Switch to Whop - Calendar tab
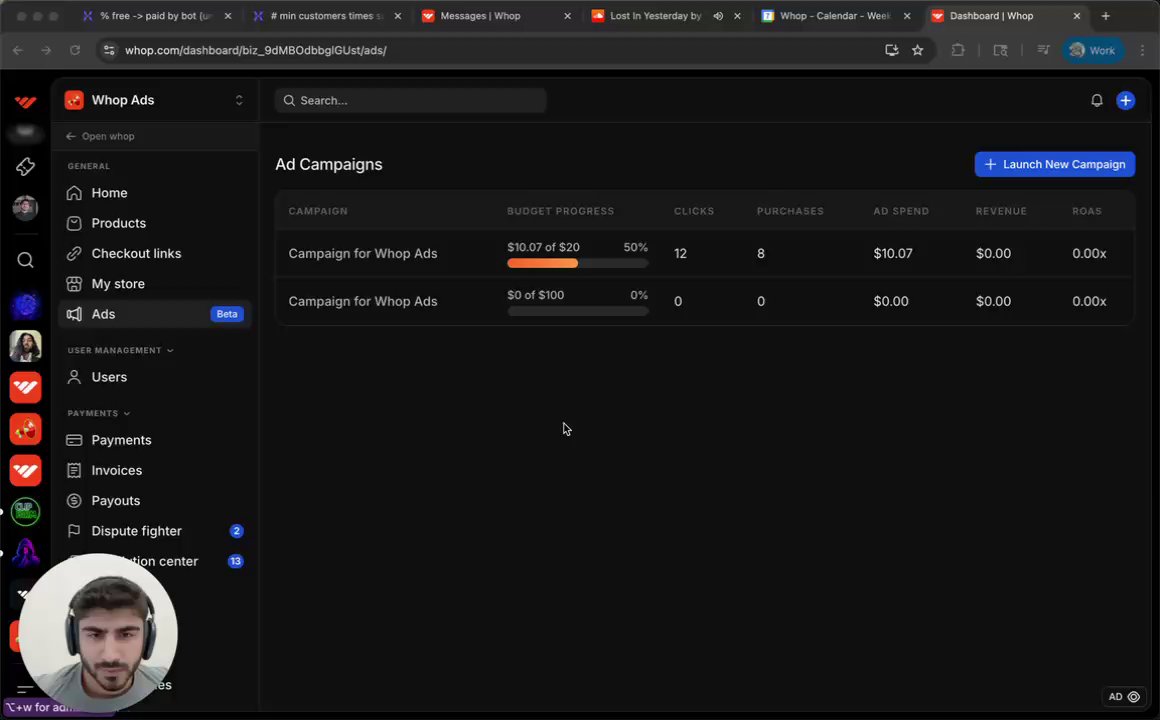 pyautogui.click(x=834, y=16)
